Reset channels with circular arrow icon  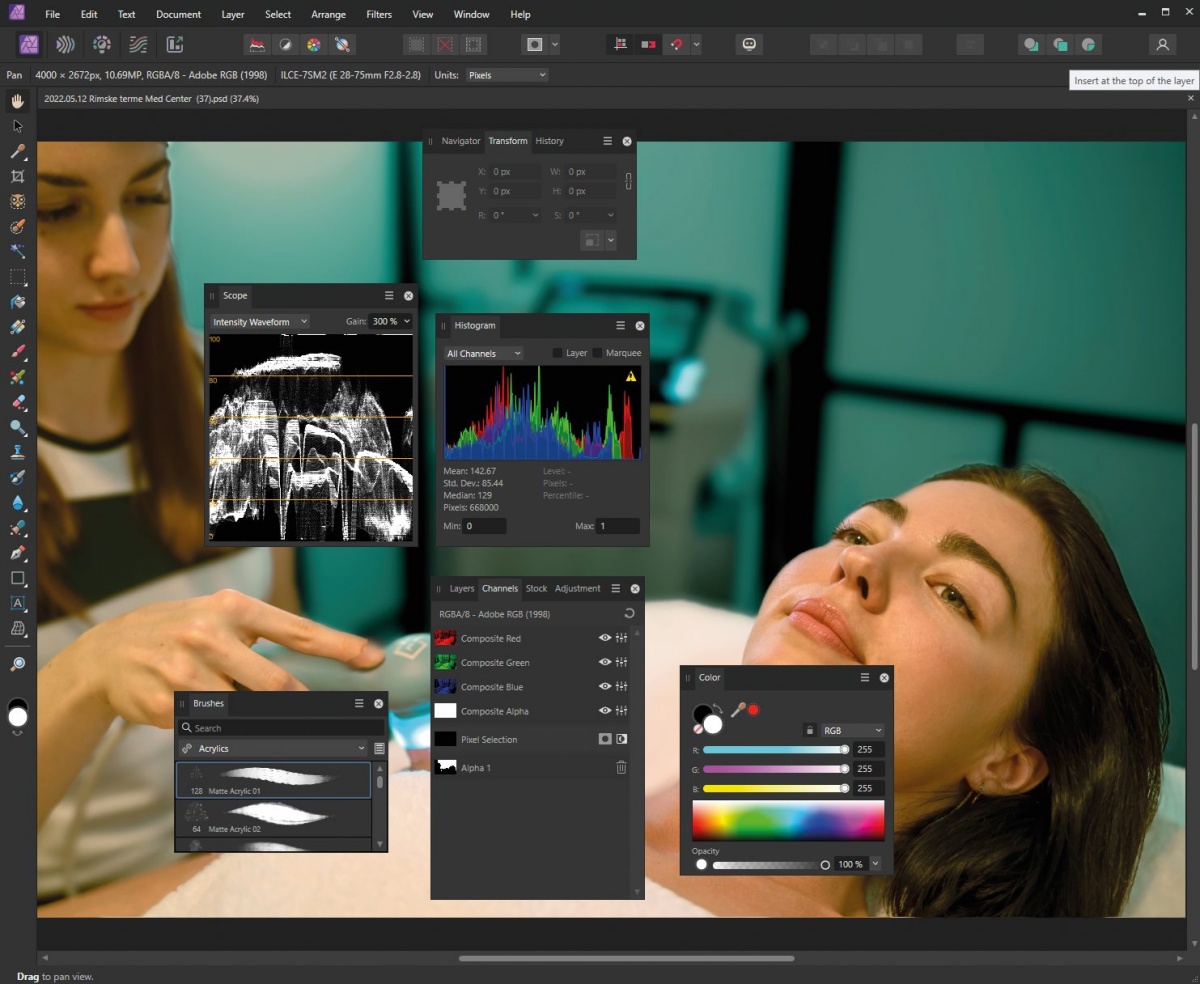click(629, 614)
